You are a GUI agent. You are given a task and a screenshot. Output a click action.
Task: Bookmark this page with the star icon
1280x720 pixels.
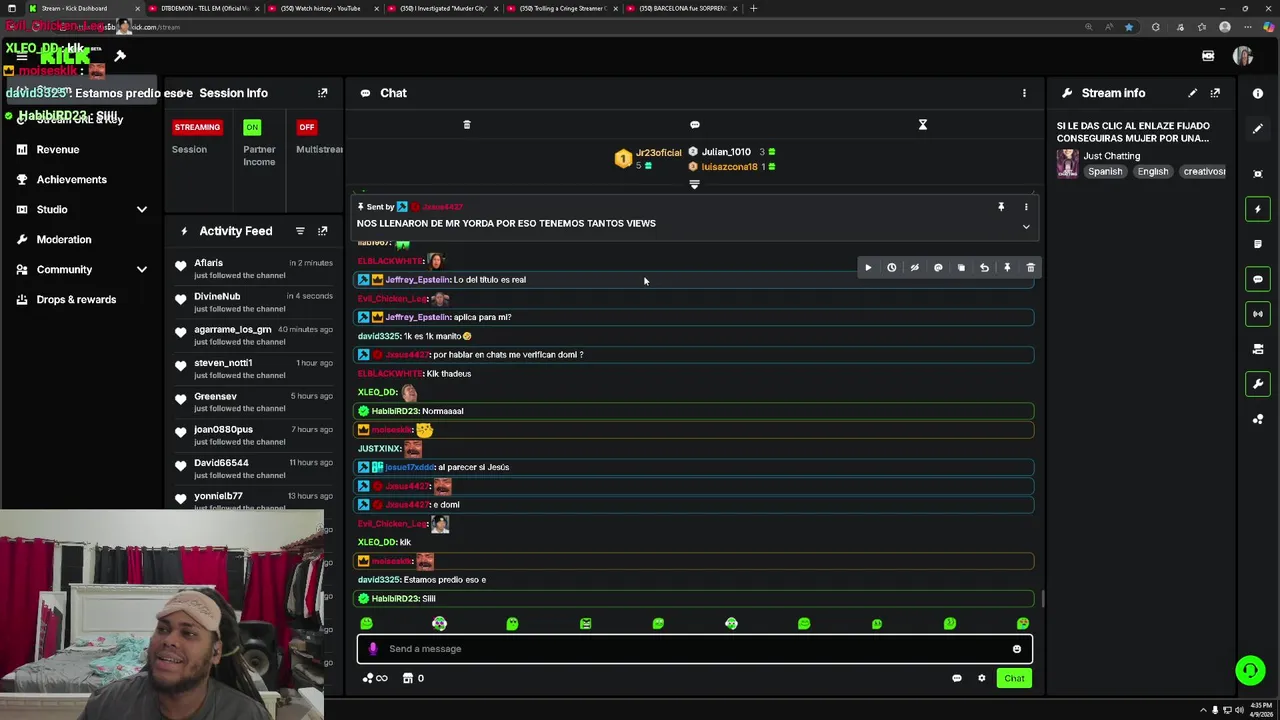[x=1129, y=27]
